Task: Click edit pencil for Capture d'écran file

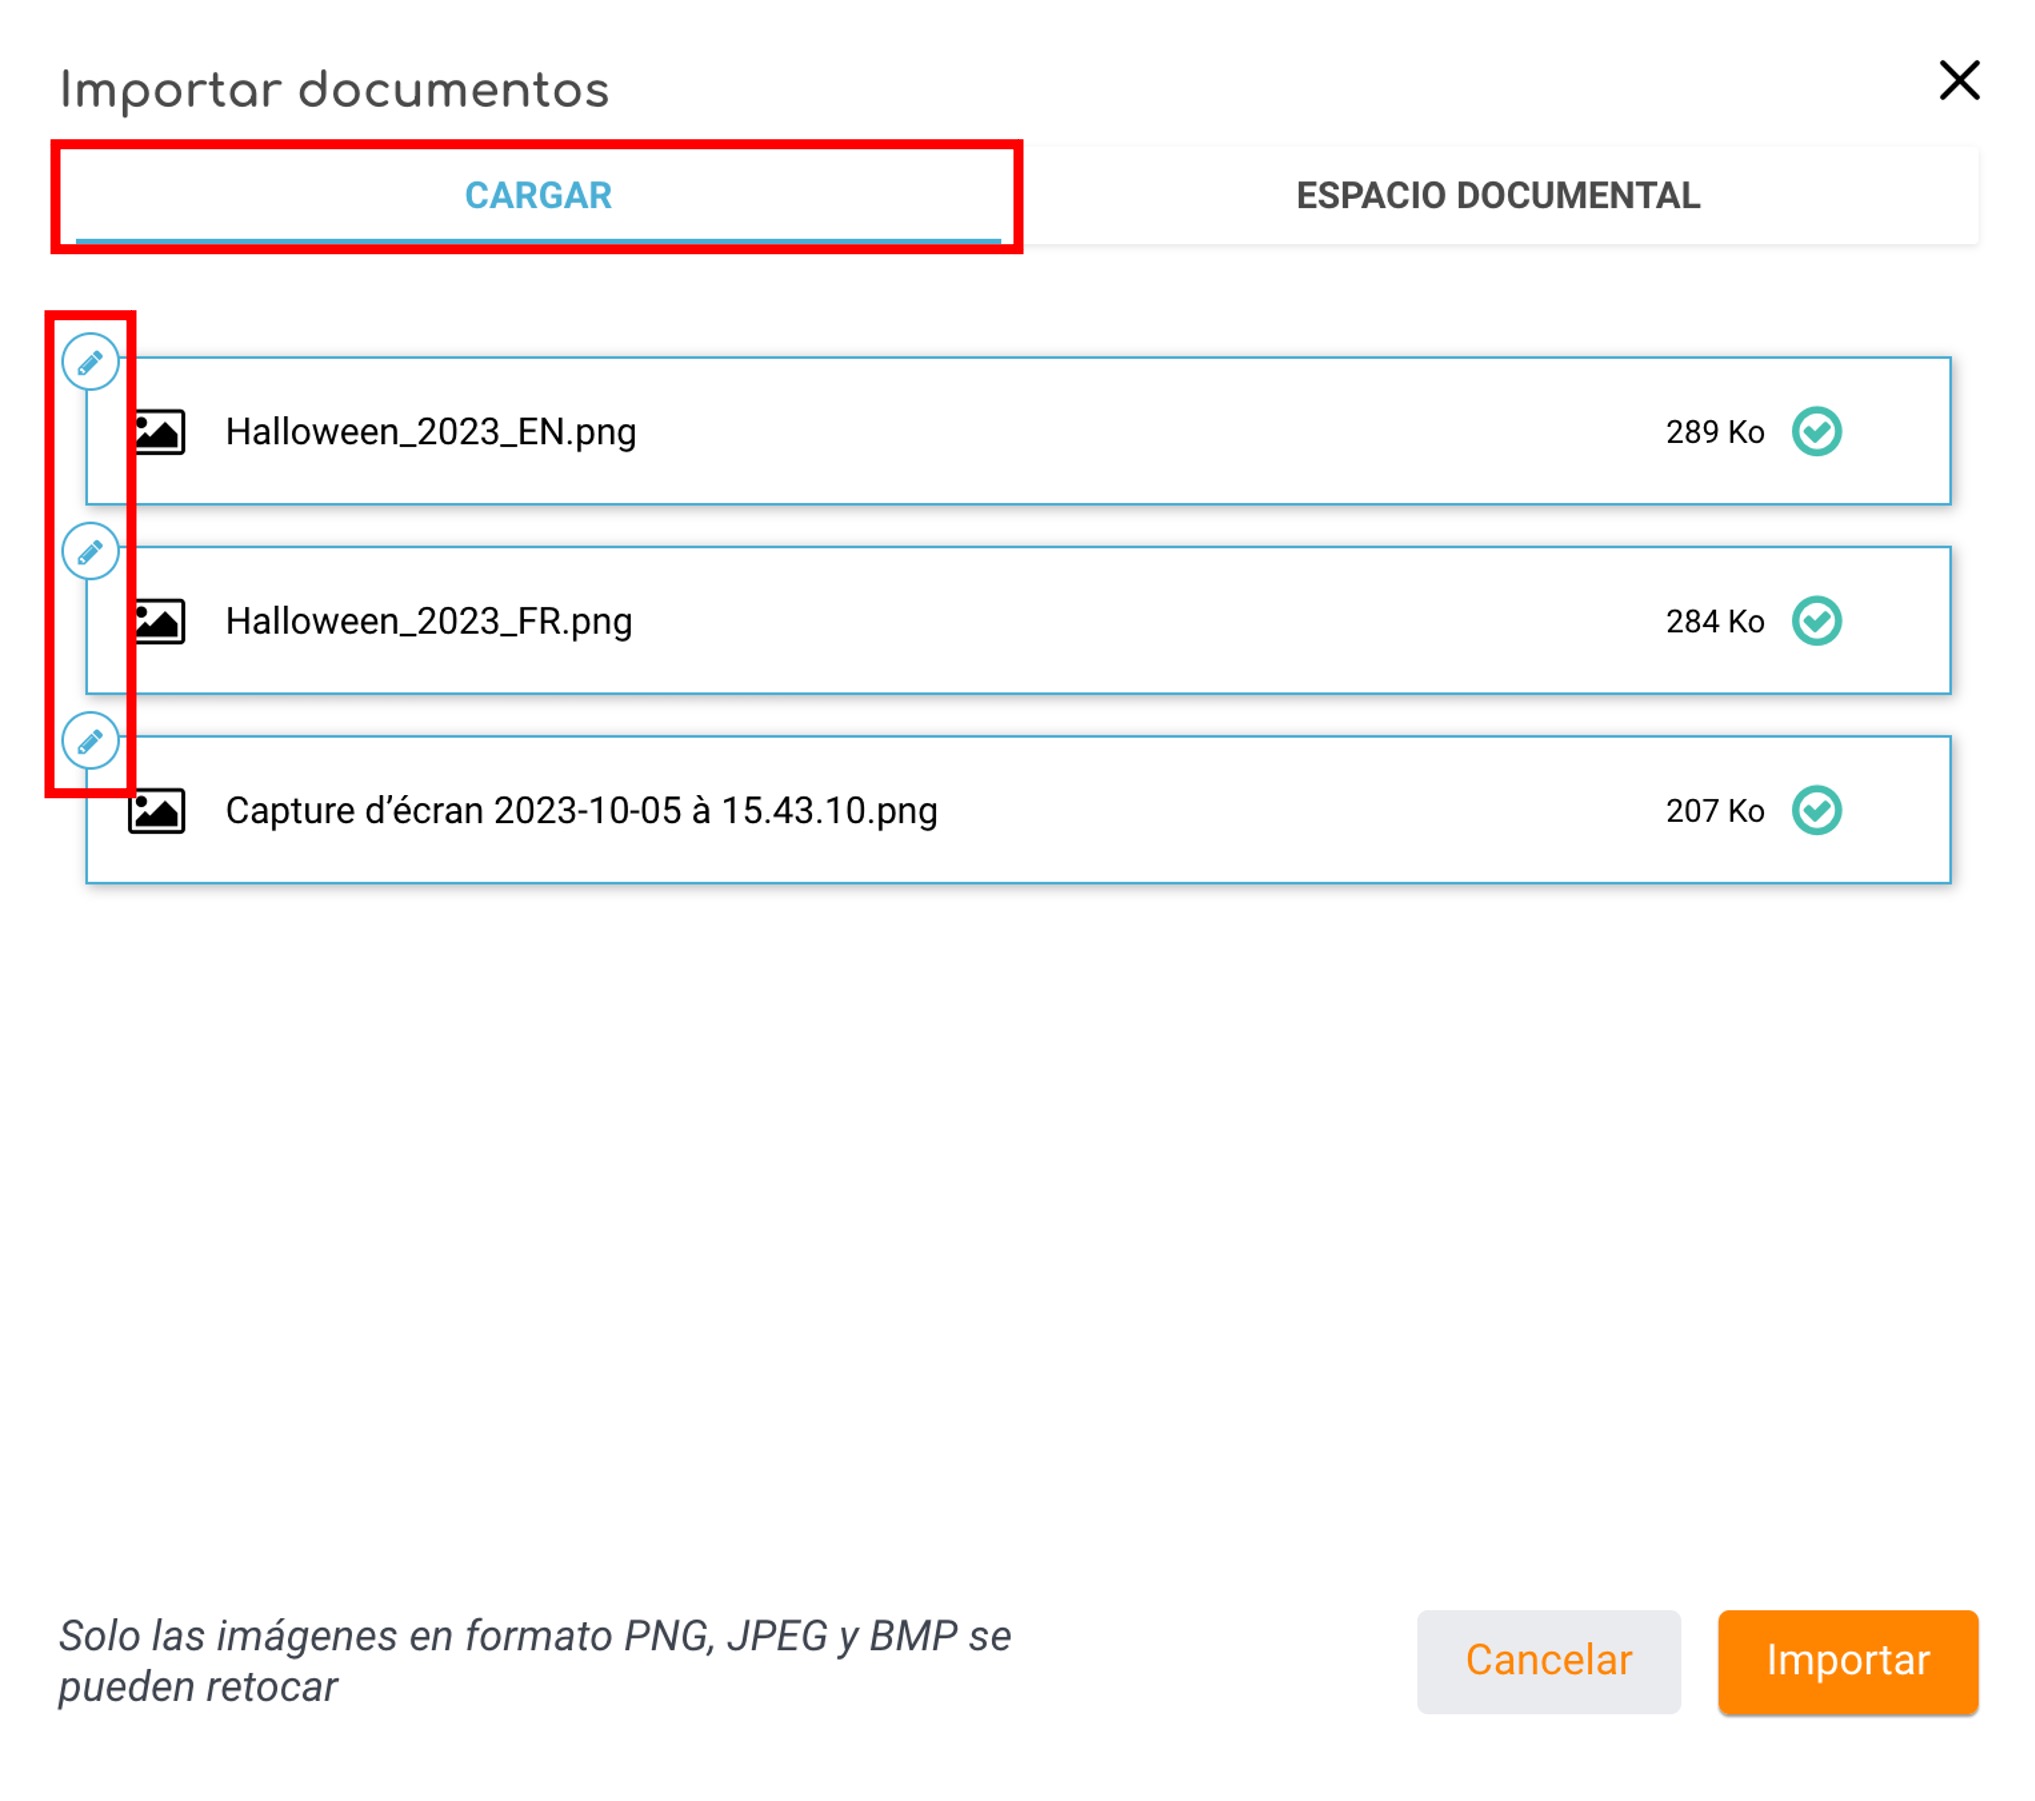Action: (x=90, y=741)
